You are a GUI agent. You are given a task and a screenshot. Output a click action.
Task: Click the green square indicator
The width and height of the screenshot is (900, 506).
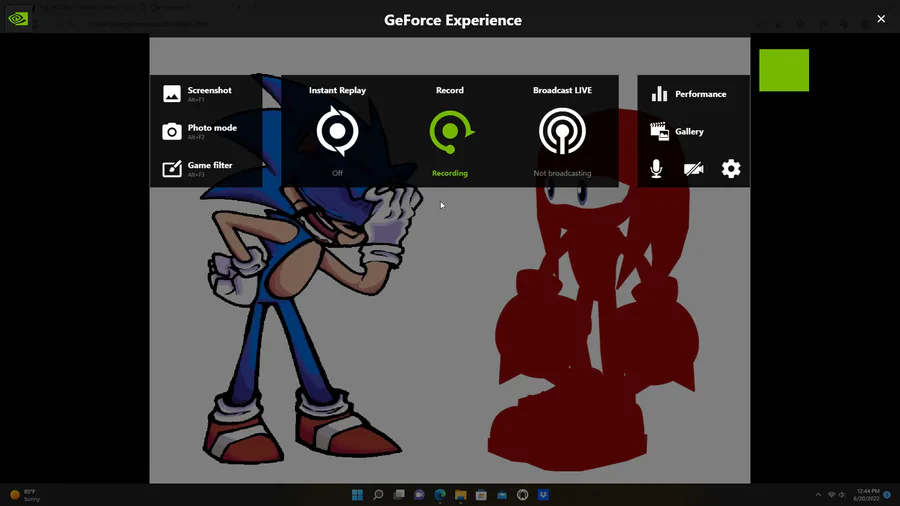point(784,70)
